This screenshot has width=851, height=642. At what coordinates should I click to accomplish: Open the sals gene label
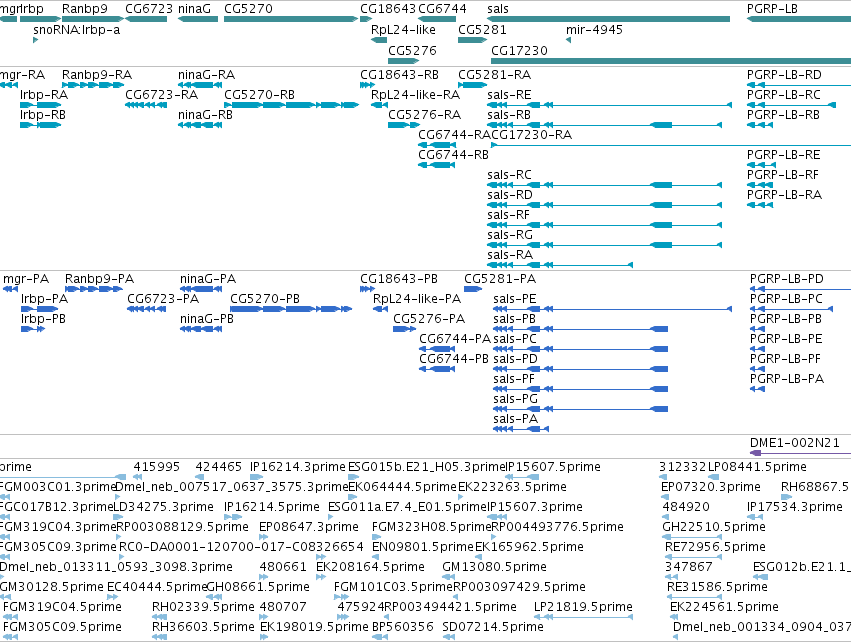pyautogui.click(x=498, y=9)
